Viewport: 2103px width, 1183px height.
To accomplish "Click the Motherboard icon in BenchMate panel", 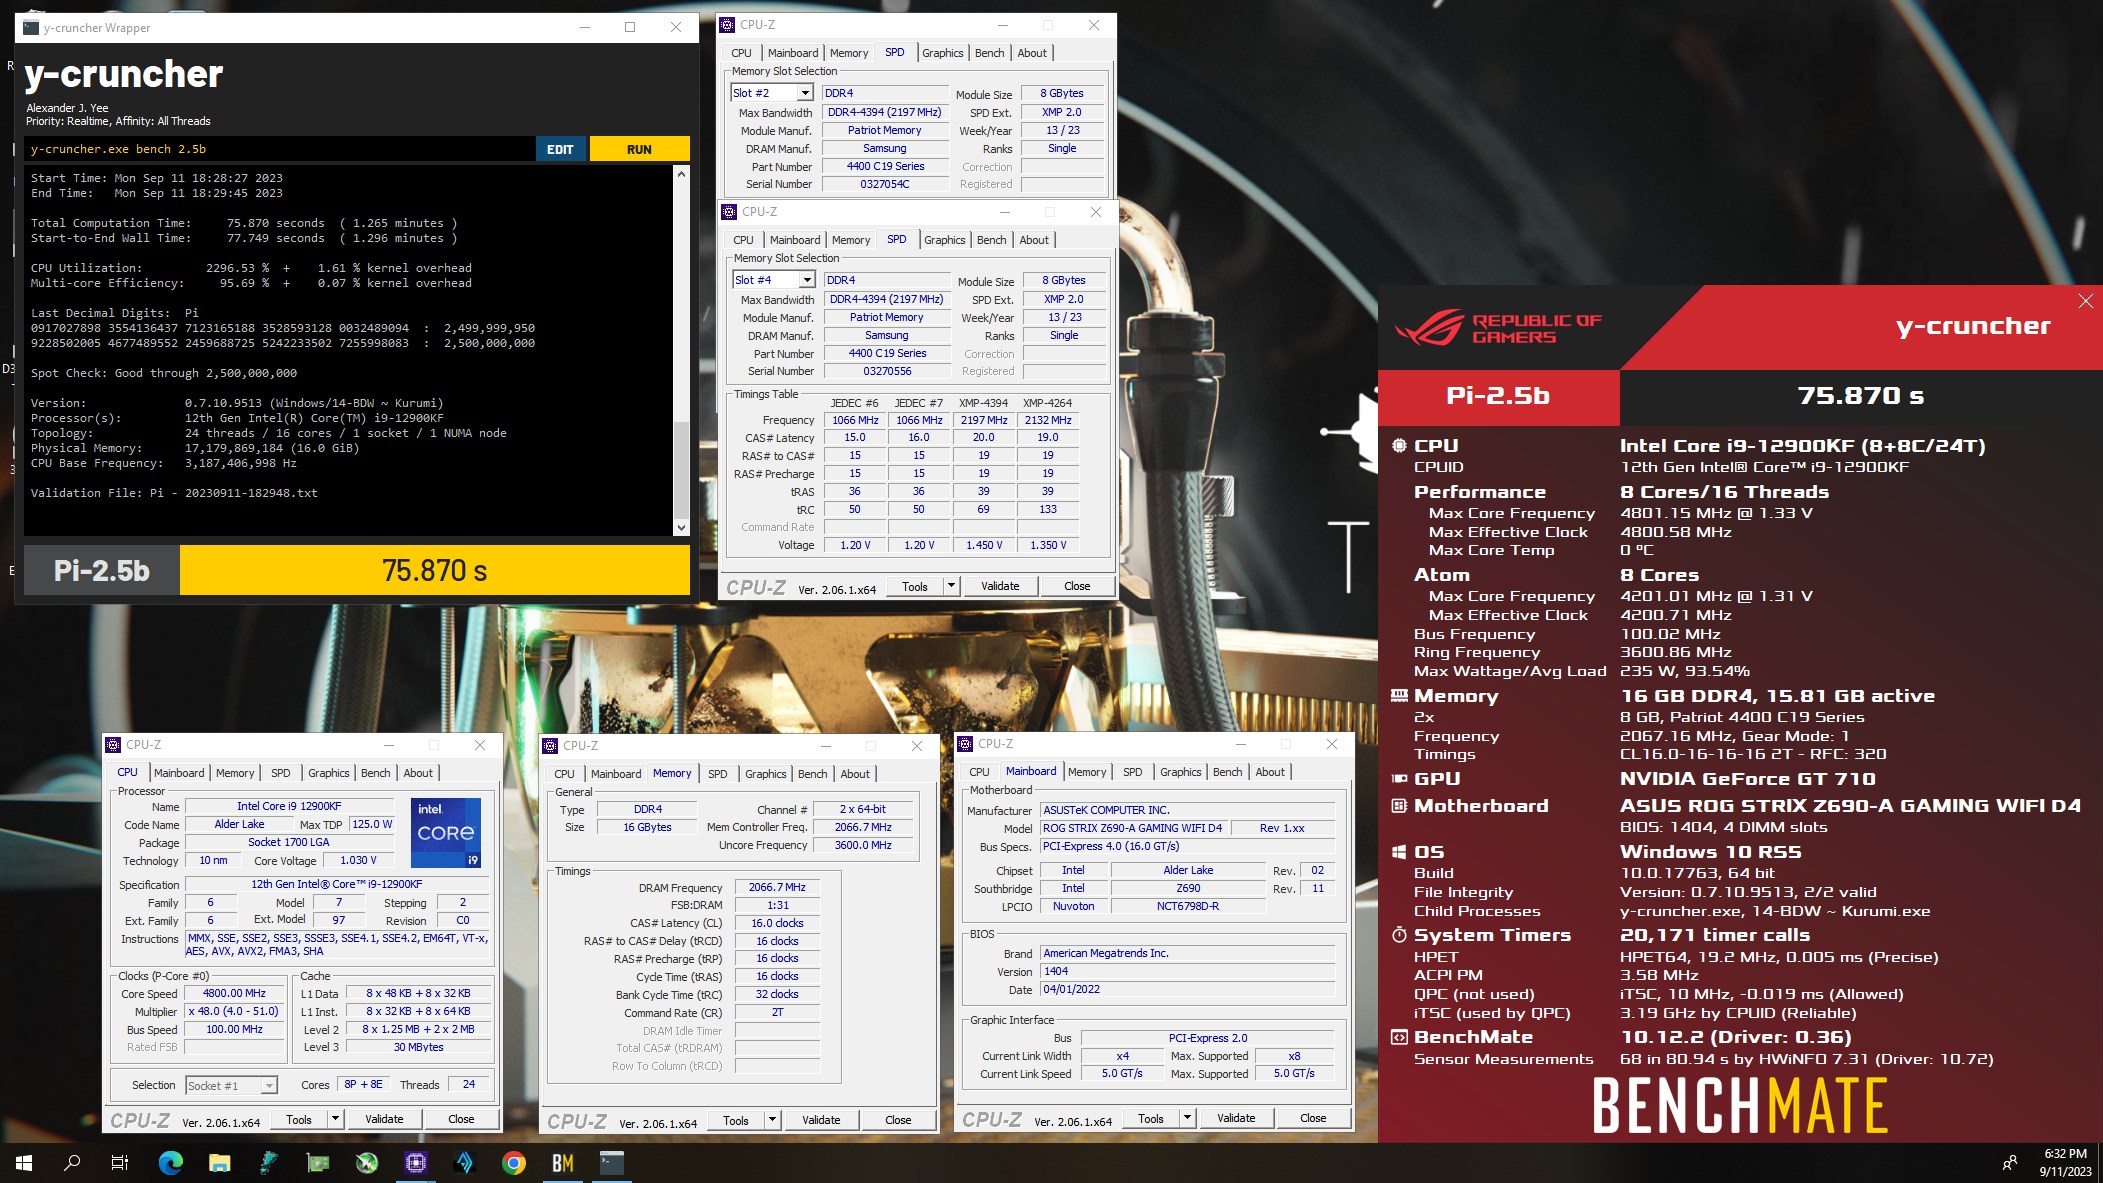I will coord(1399,805).
